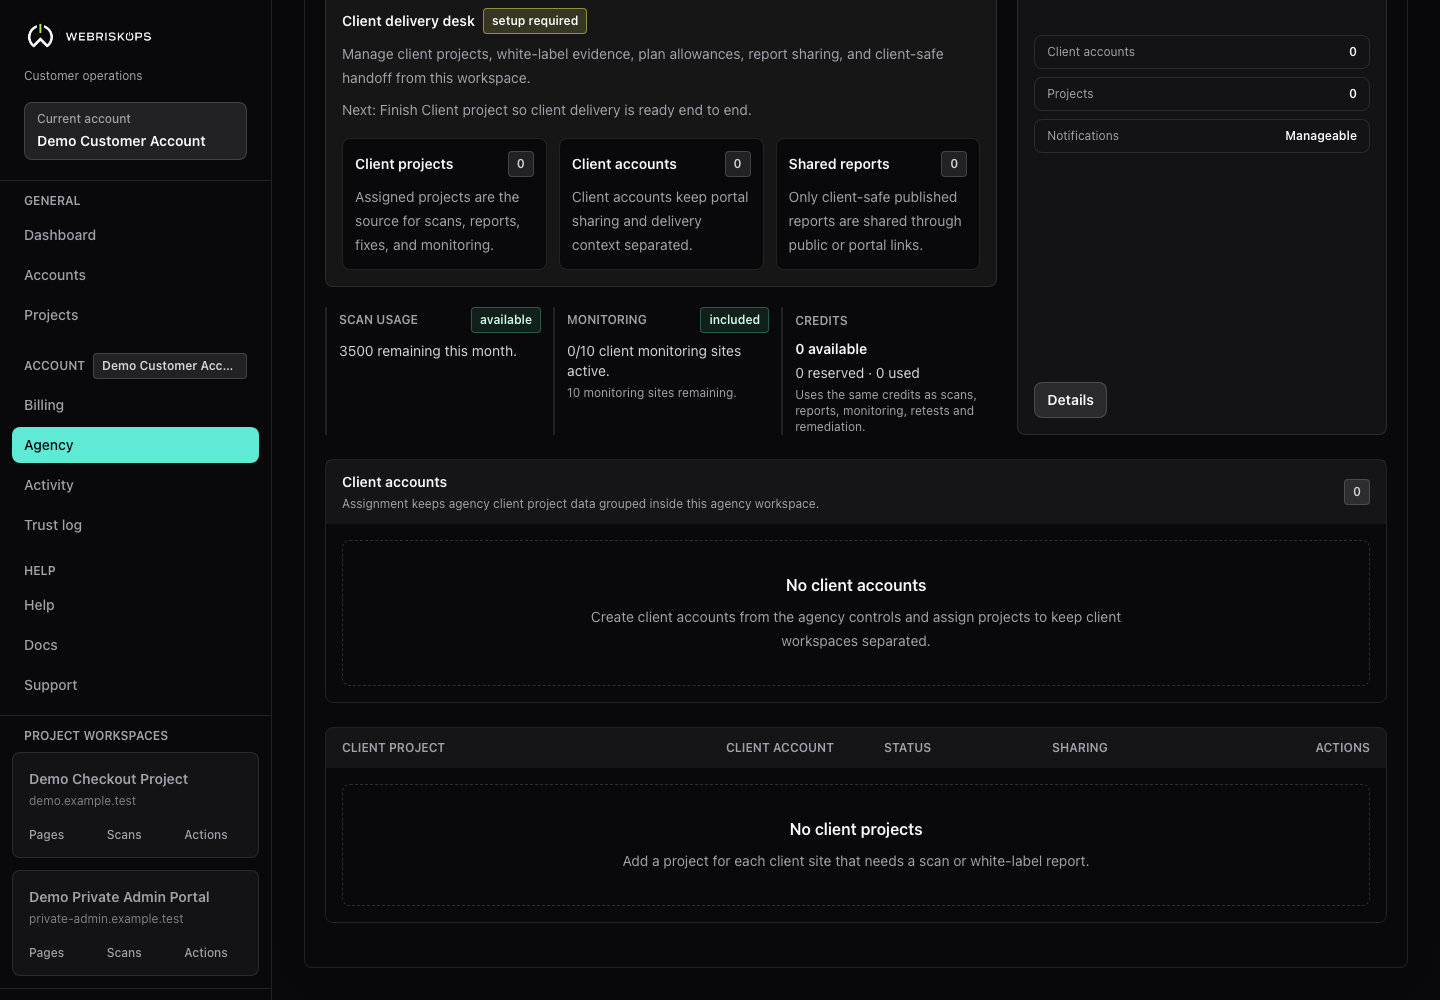The width and height of the screenshot is (1440, 1000).
Task: Click the ACTIONS column header
Action: pyautogui.click(x=1342, y=748)
